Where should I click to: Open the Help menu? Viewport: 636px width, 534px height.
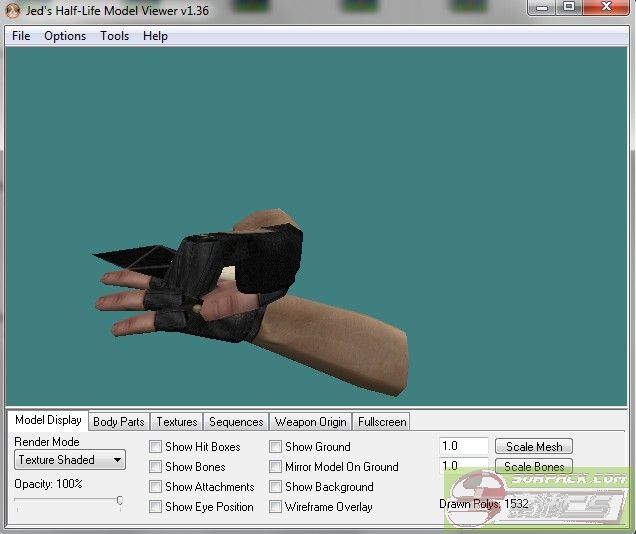pyautogui.click(x=155, y=36)
